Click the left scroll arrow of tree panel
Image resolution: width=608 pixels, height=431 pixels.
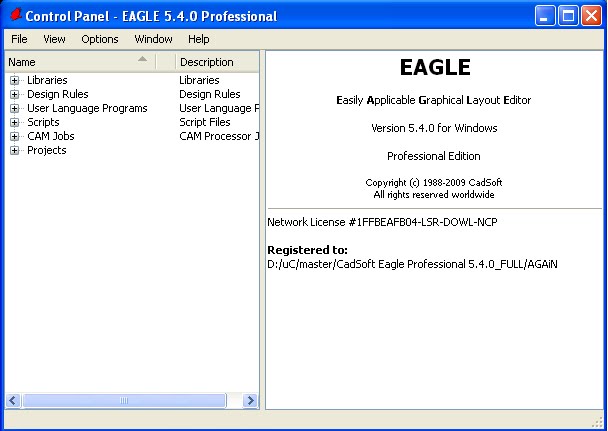pos(13,400)
